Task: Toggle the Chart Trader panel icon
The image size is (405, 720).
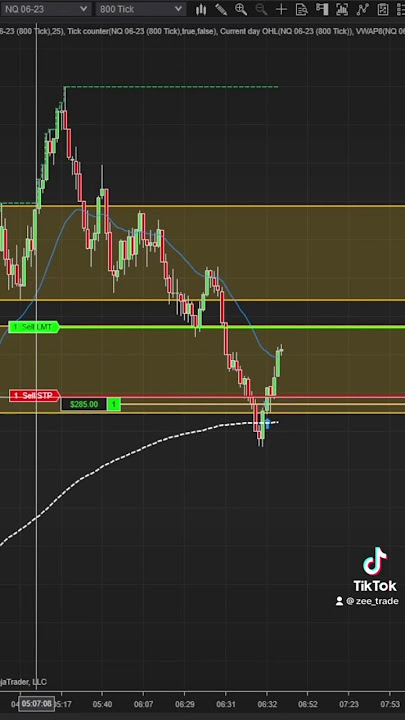Action: (322, 9)
